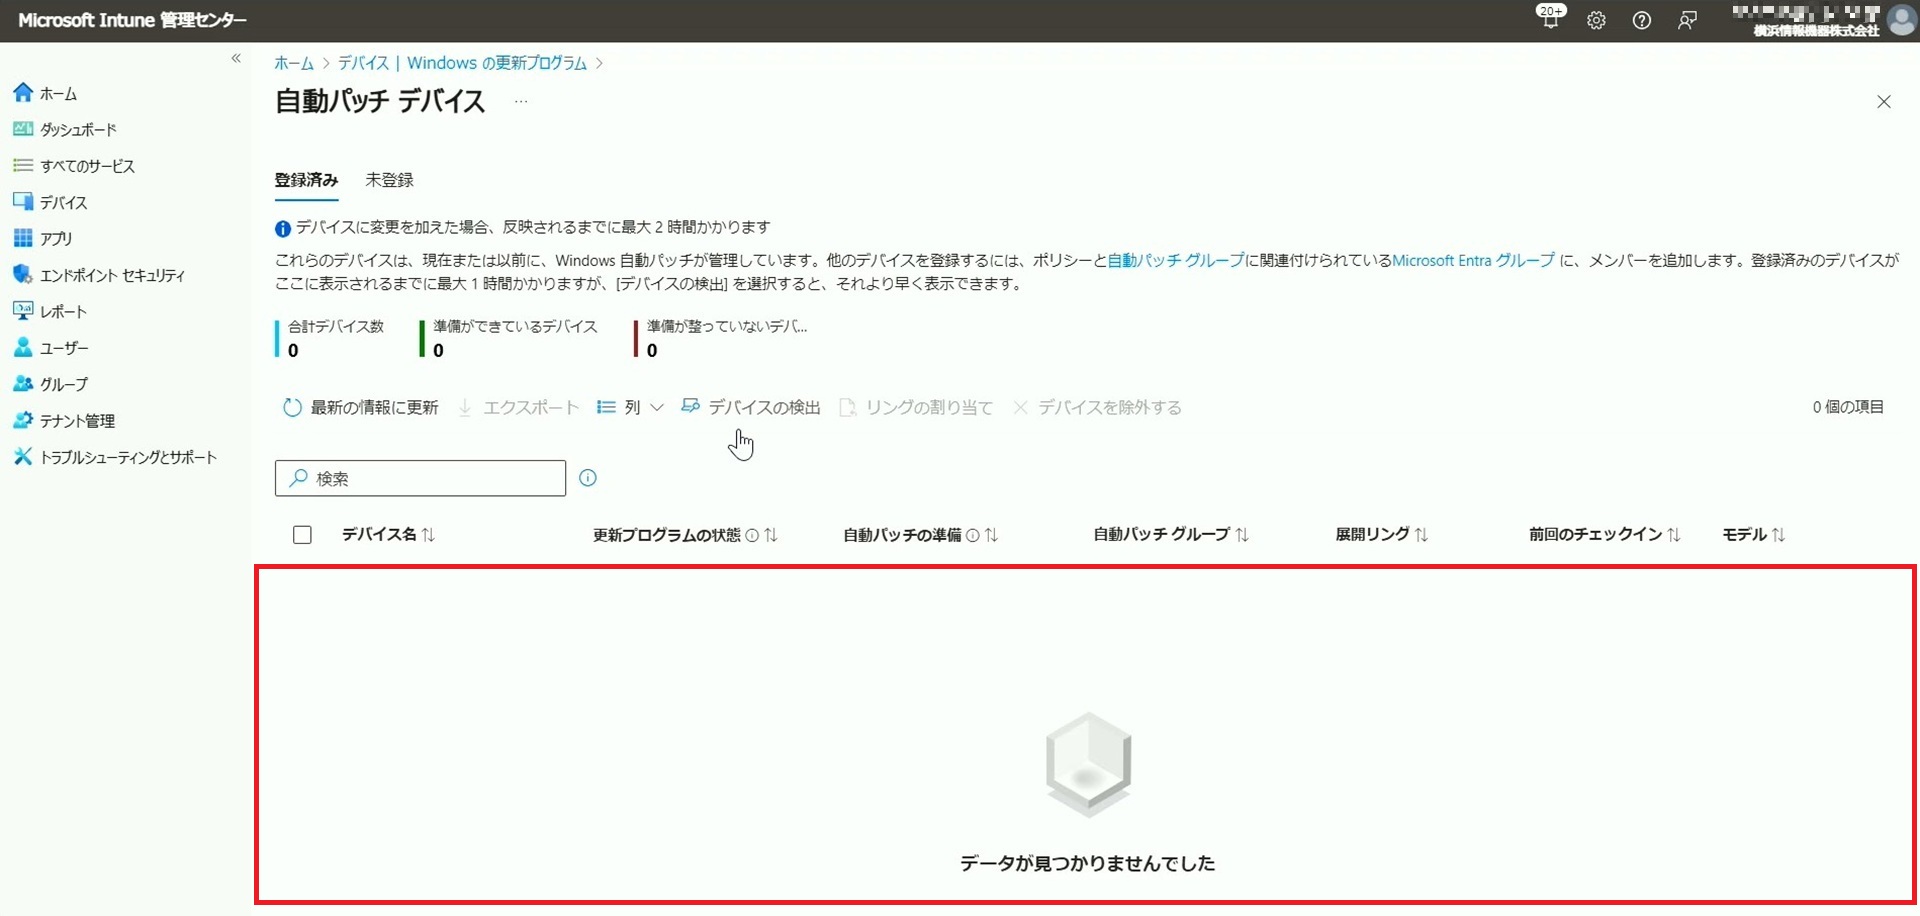Open the 自動パッチ グループ link
The width and height of the screenshot is (1920, 916).
[1176, 260]
